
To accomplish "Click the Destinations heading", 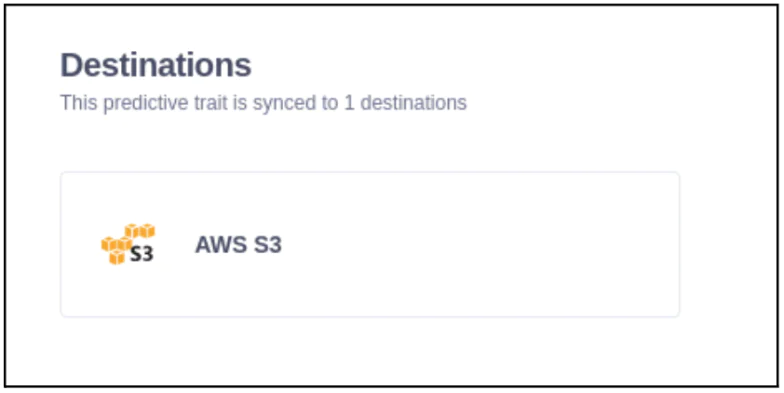I will point(156,65).
